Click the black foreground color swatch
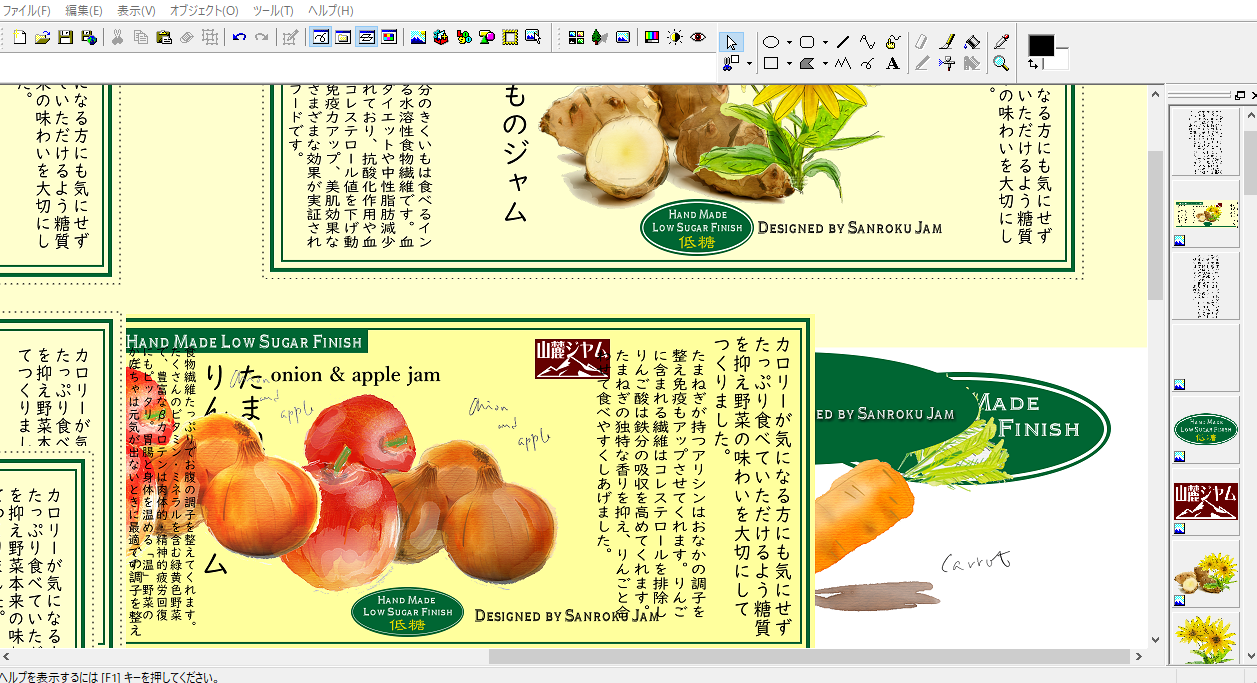Viewport: 1257px width, 683px height. click(x=1041, y=46)
